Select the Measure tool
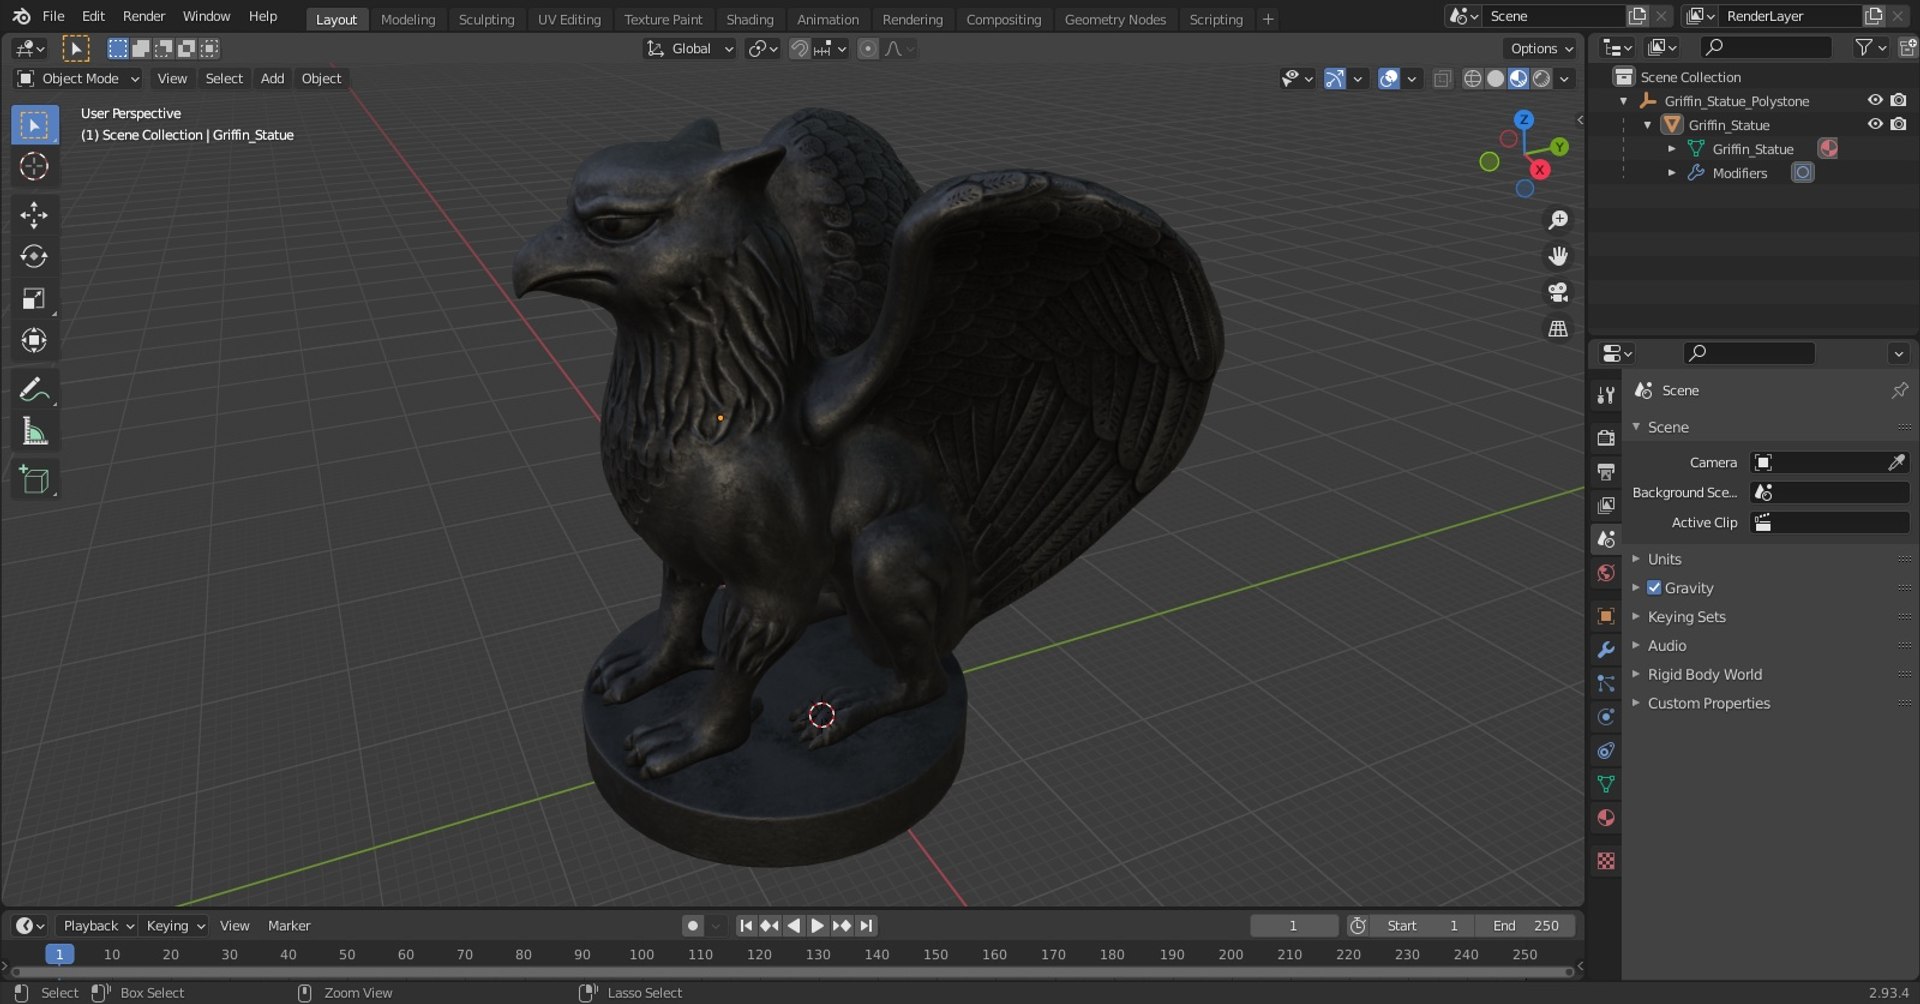Screen dimensions: 1920x1004 click(34, 431)
